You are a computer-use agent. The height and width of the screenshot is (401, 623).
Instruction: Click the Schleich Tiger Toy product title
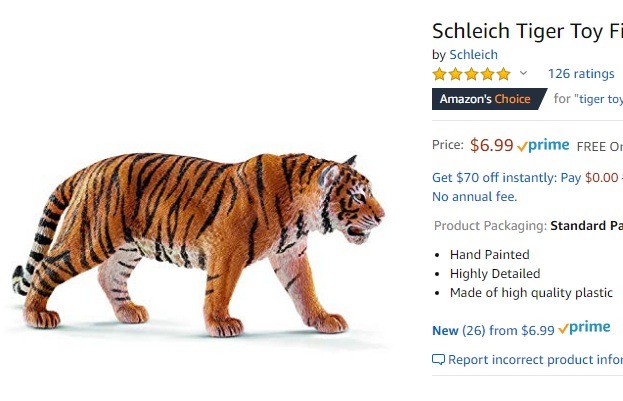coord(527,31)
